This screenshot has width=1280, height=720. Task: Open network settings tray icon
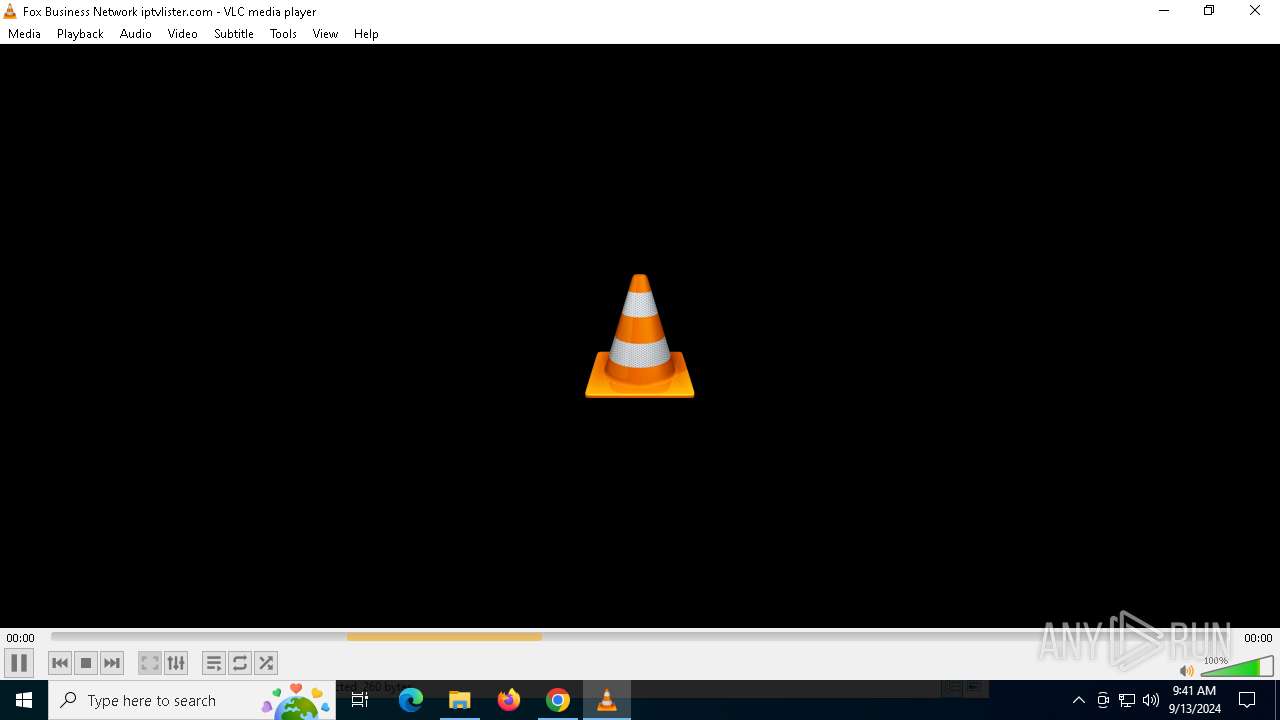[1127, 700]
